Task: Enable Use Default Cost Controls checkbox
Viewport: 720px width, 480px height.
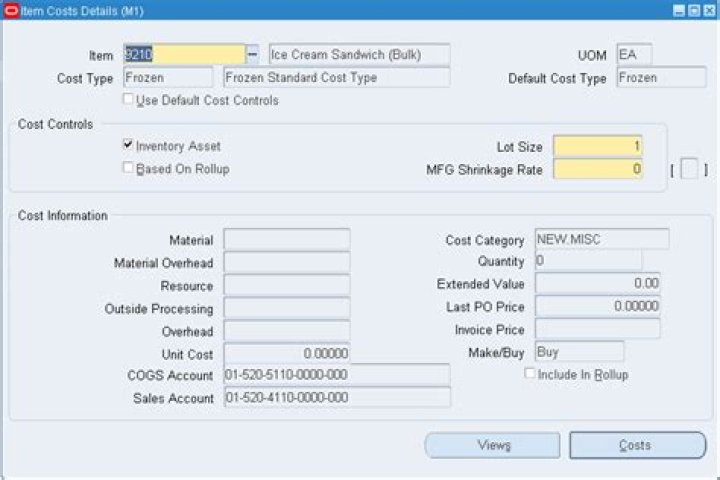Action: [128, 99]
